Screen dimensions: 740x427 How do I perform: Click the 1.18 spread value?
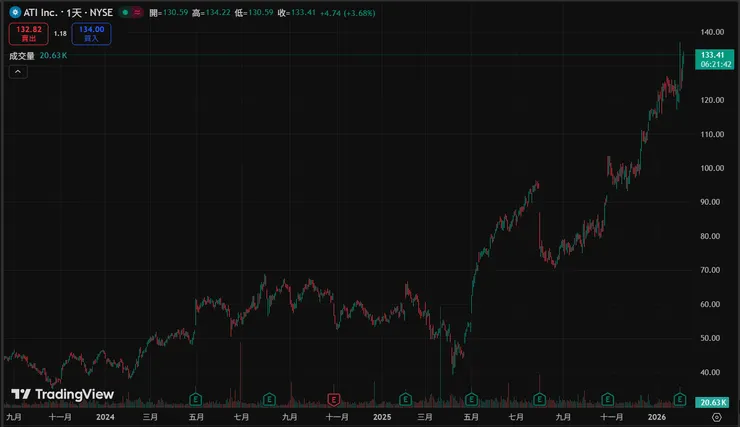pyautogui.click(x=60, y=33)
